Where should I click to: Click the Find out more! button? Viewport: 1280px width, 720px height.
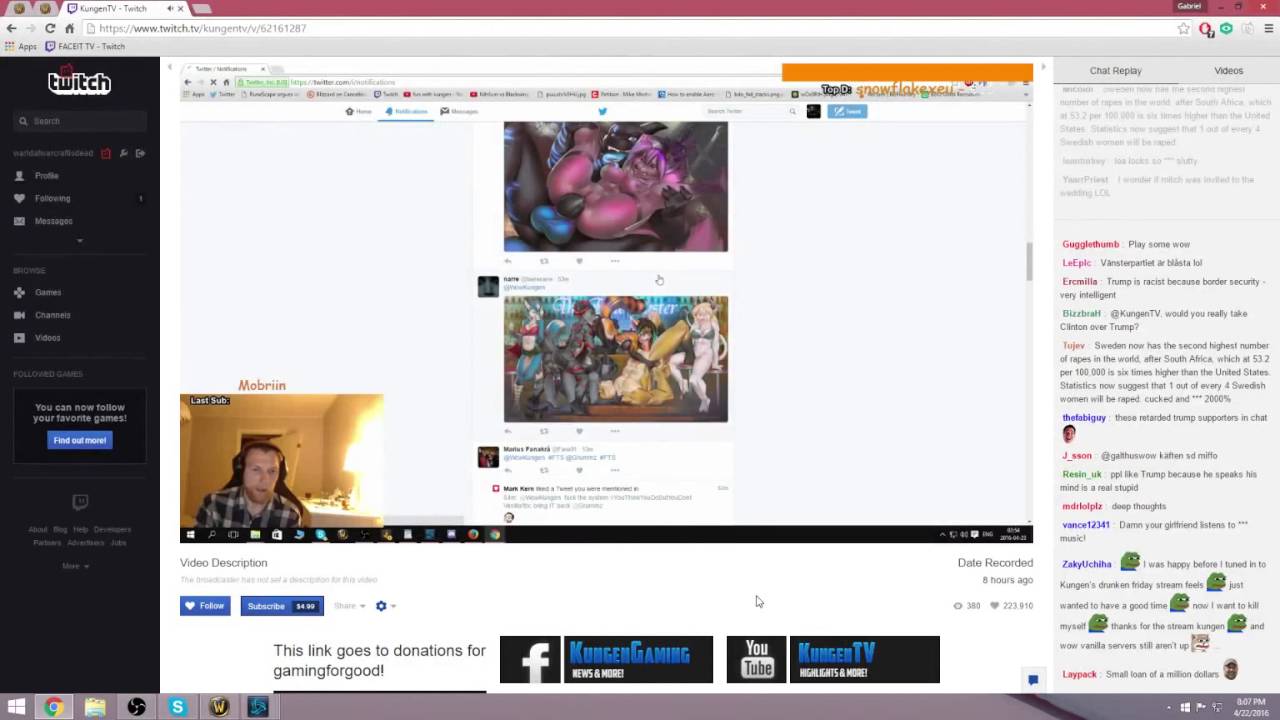click(80, 440)
